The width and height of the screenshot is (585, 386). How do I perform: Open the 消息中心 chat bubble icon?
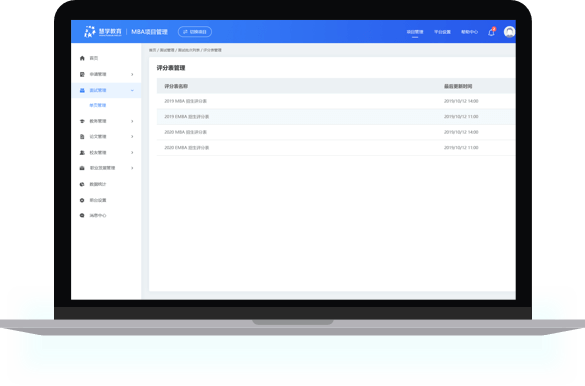(82, 216)
